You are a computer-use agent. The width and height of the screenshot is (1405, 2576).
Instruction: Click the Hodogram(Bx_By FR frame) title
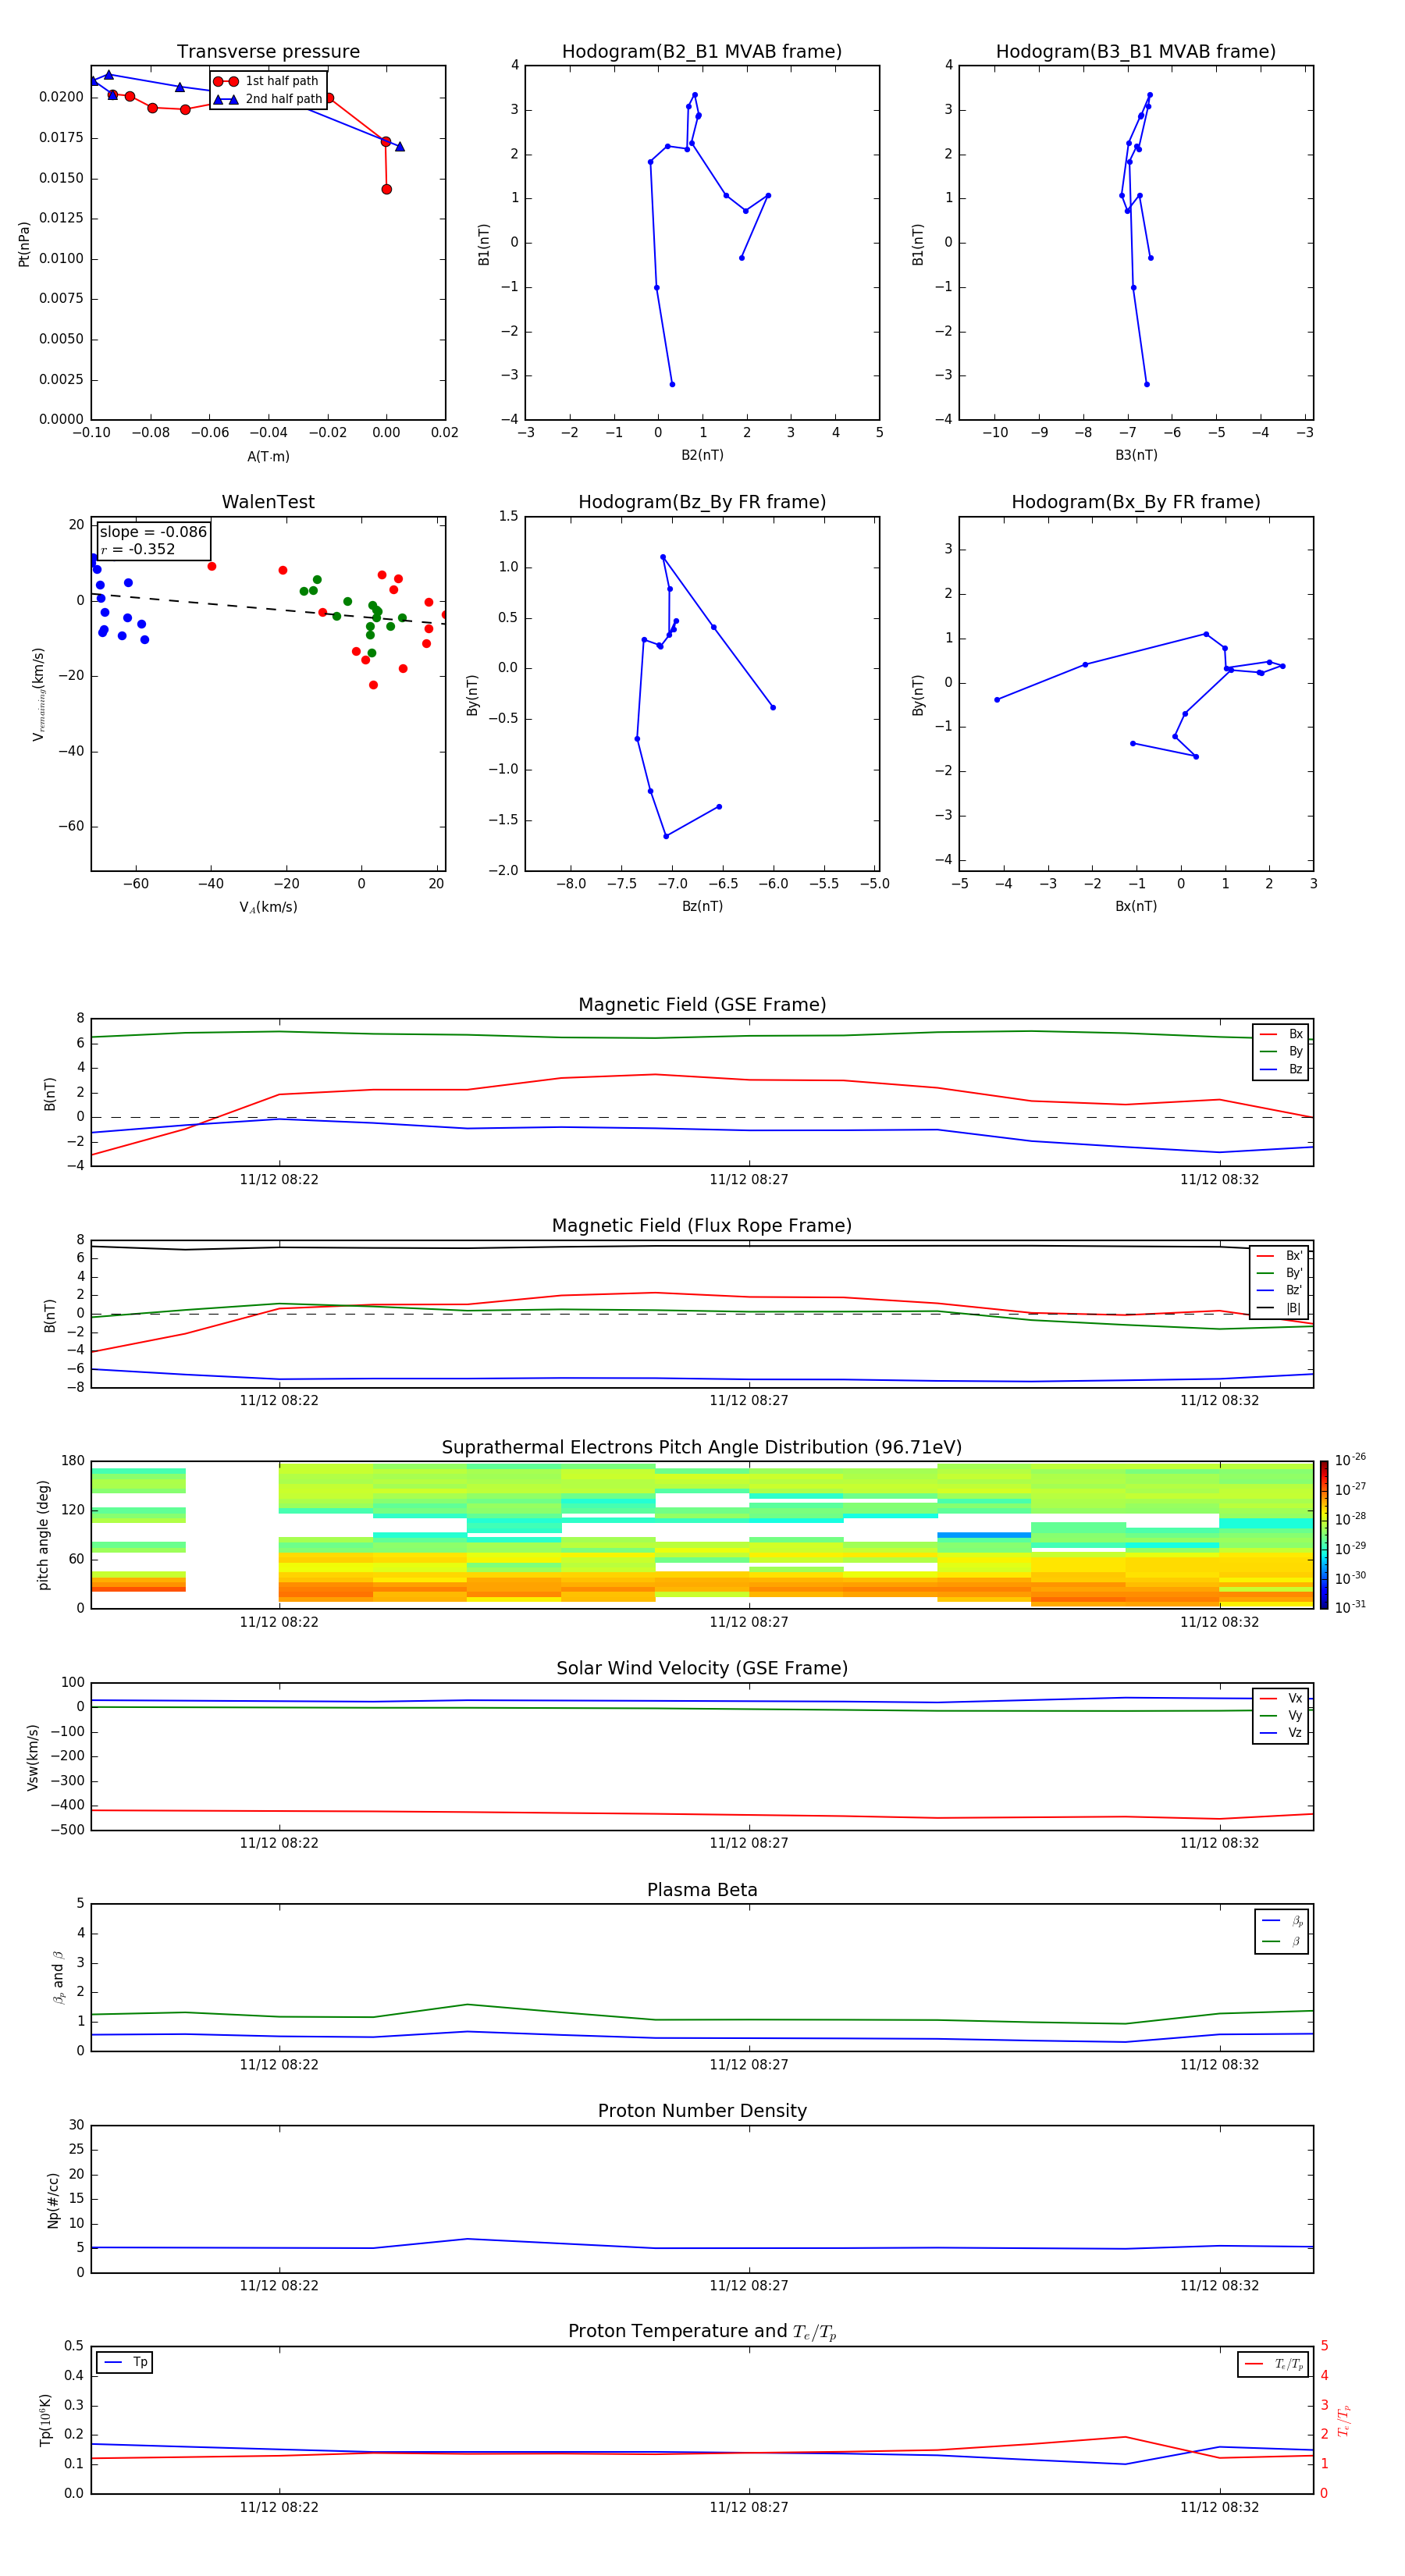[x=1136, y=502]
